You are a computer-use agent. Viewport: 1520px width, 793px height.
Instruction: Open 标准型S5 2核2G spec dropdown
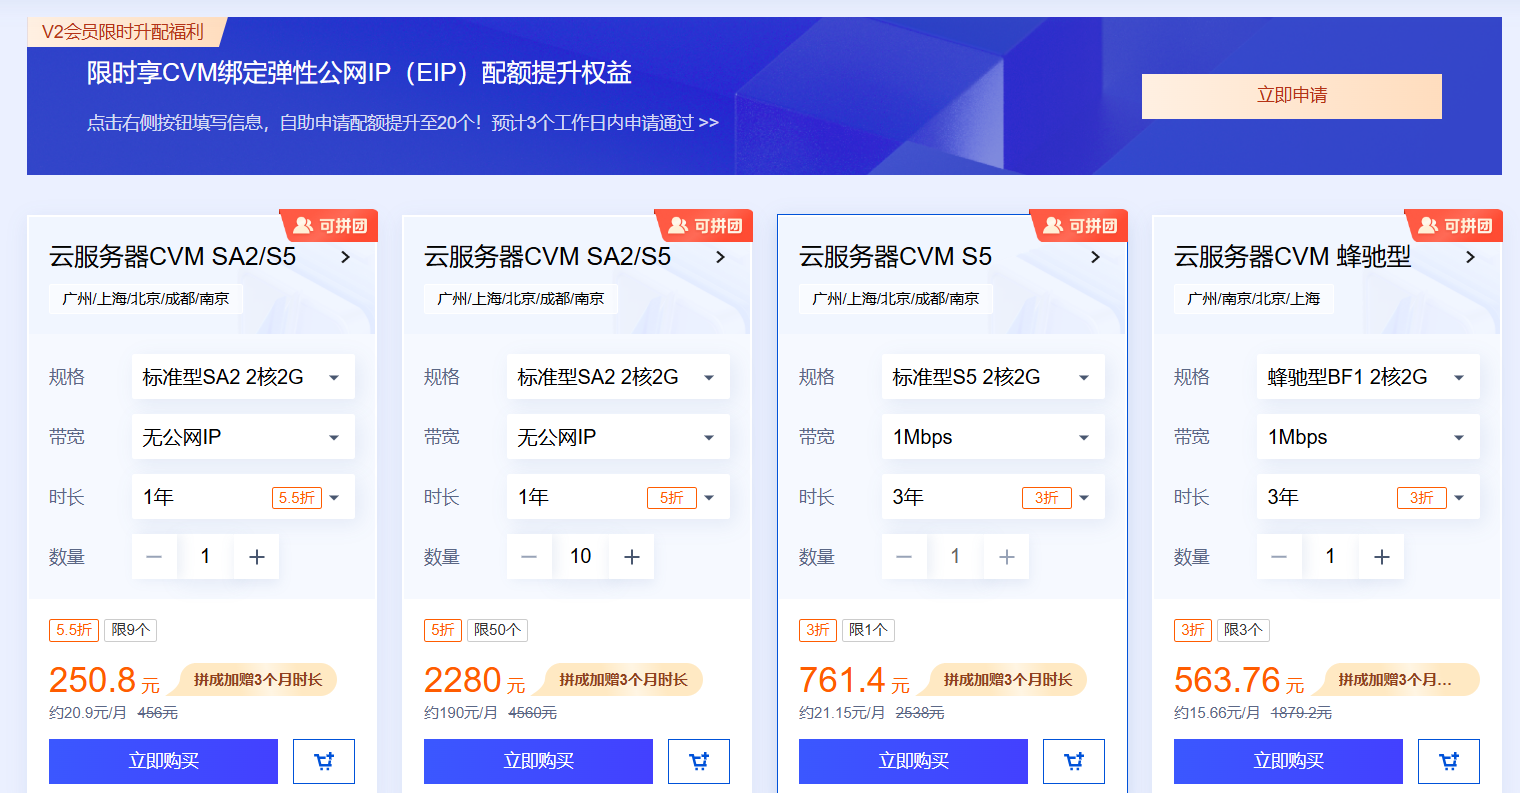pos(993,377)
